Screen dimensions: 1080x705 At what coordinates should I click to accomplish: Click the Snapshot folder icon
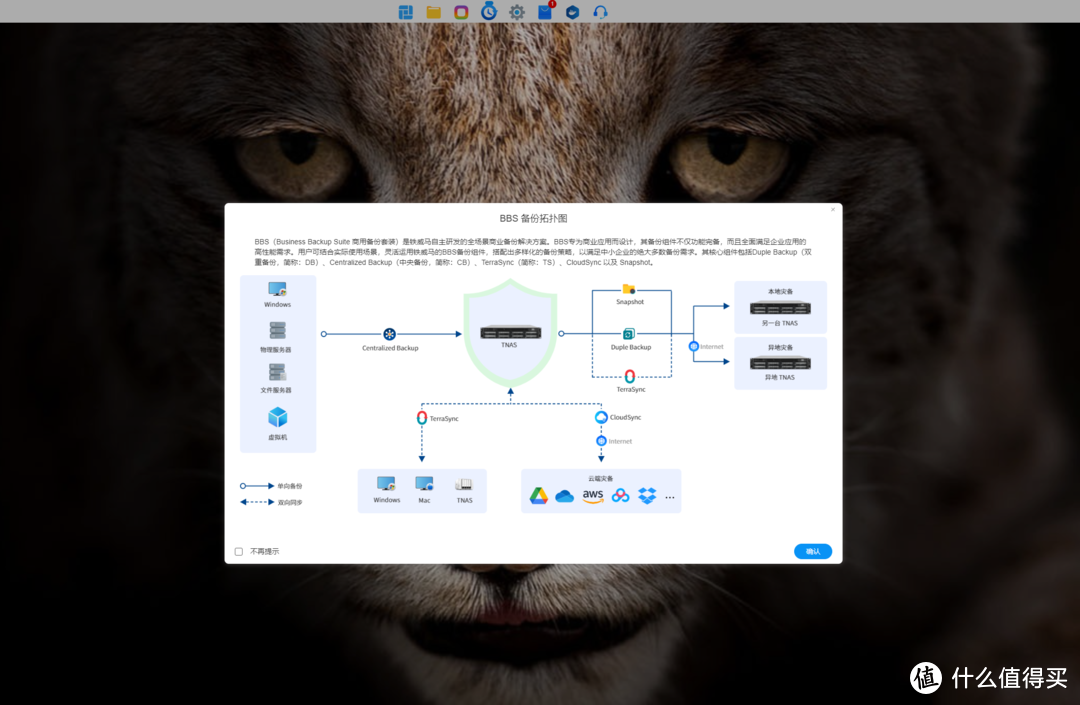click(x=629, y=289)
